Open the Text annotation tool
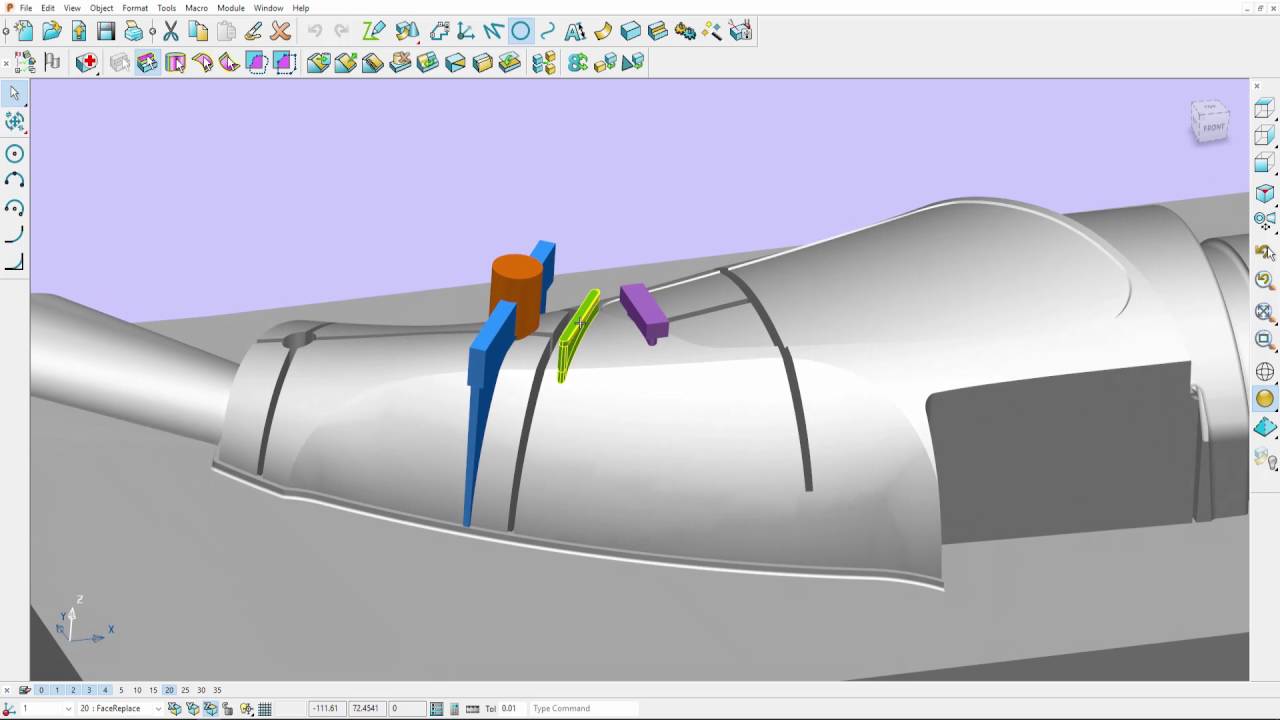1280x720 pixels. tap(575, 32)
